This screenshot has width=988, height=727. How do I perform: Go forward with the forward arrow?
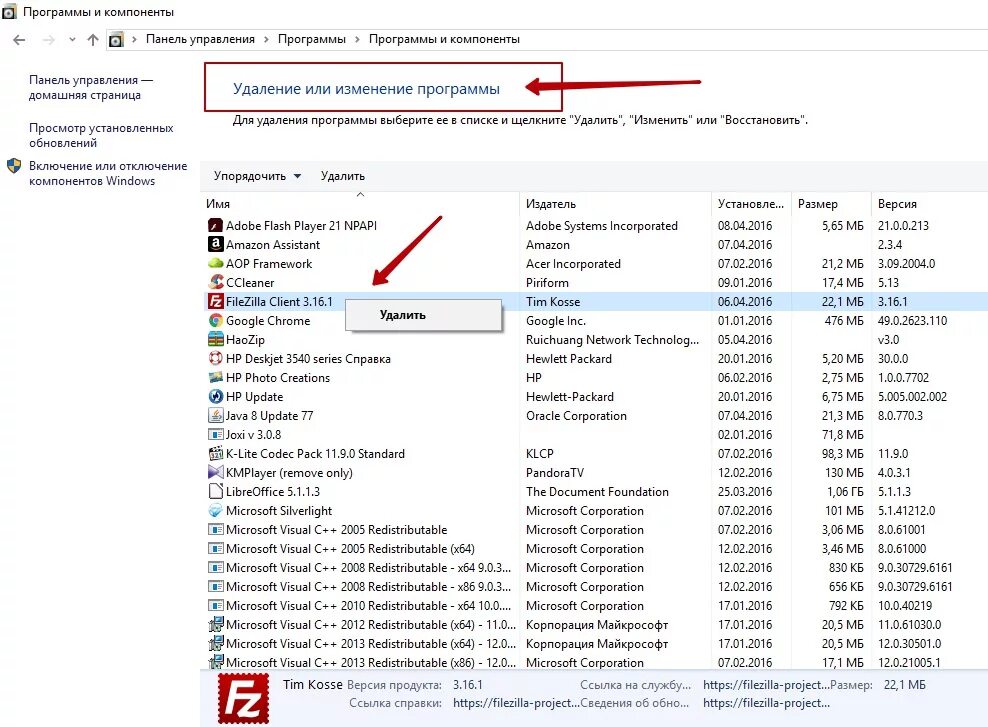[49, 40]
